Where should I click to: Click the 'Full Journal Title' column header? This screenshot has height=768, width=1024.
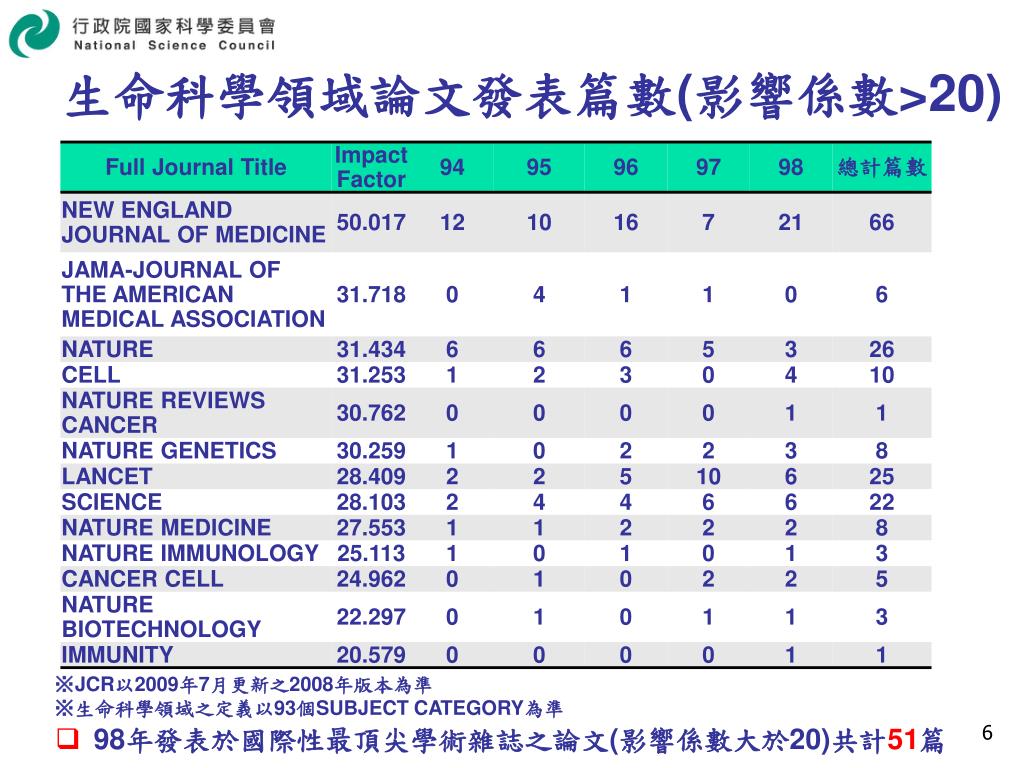(196, 167)
